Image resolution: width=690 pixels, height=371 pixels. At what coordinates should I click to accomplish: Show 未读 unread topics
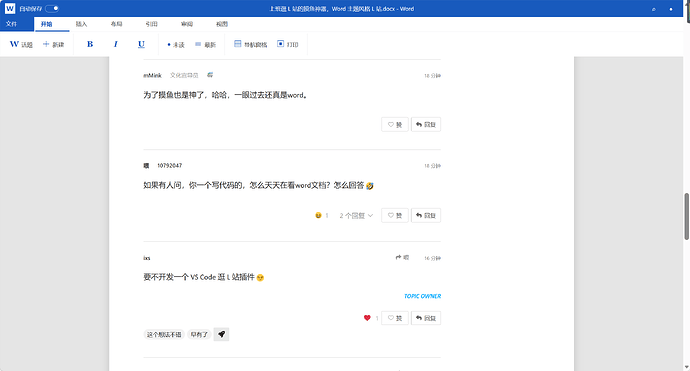coord(176,44)
